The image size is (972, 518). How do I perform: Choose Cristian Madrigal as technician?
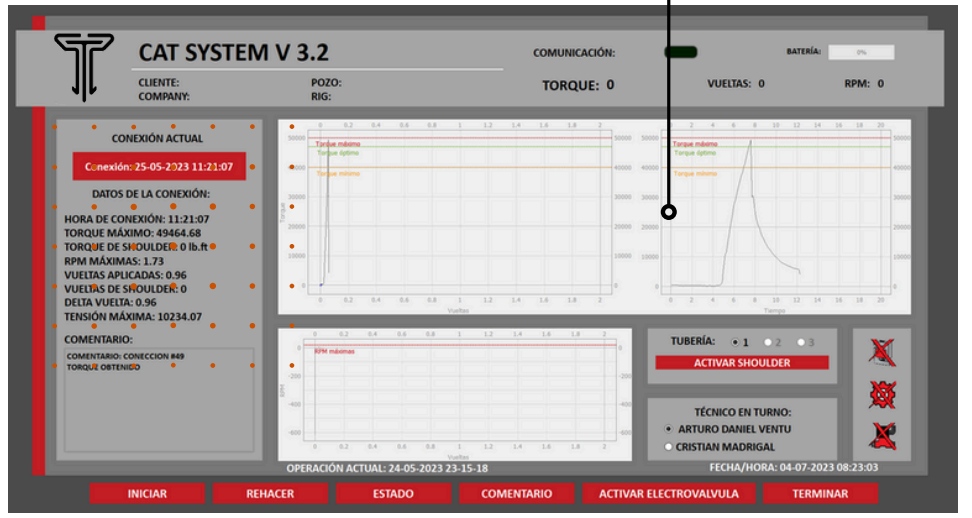coord(669,447)
